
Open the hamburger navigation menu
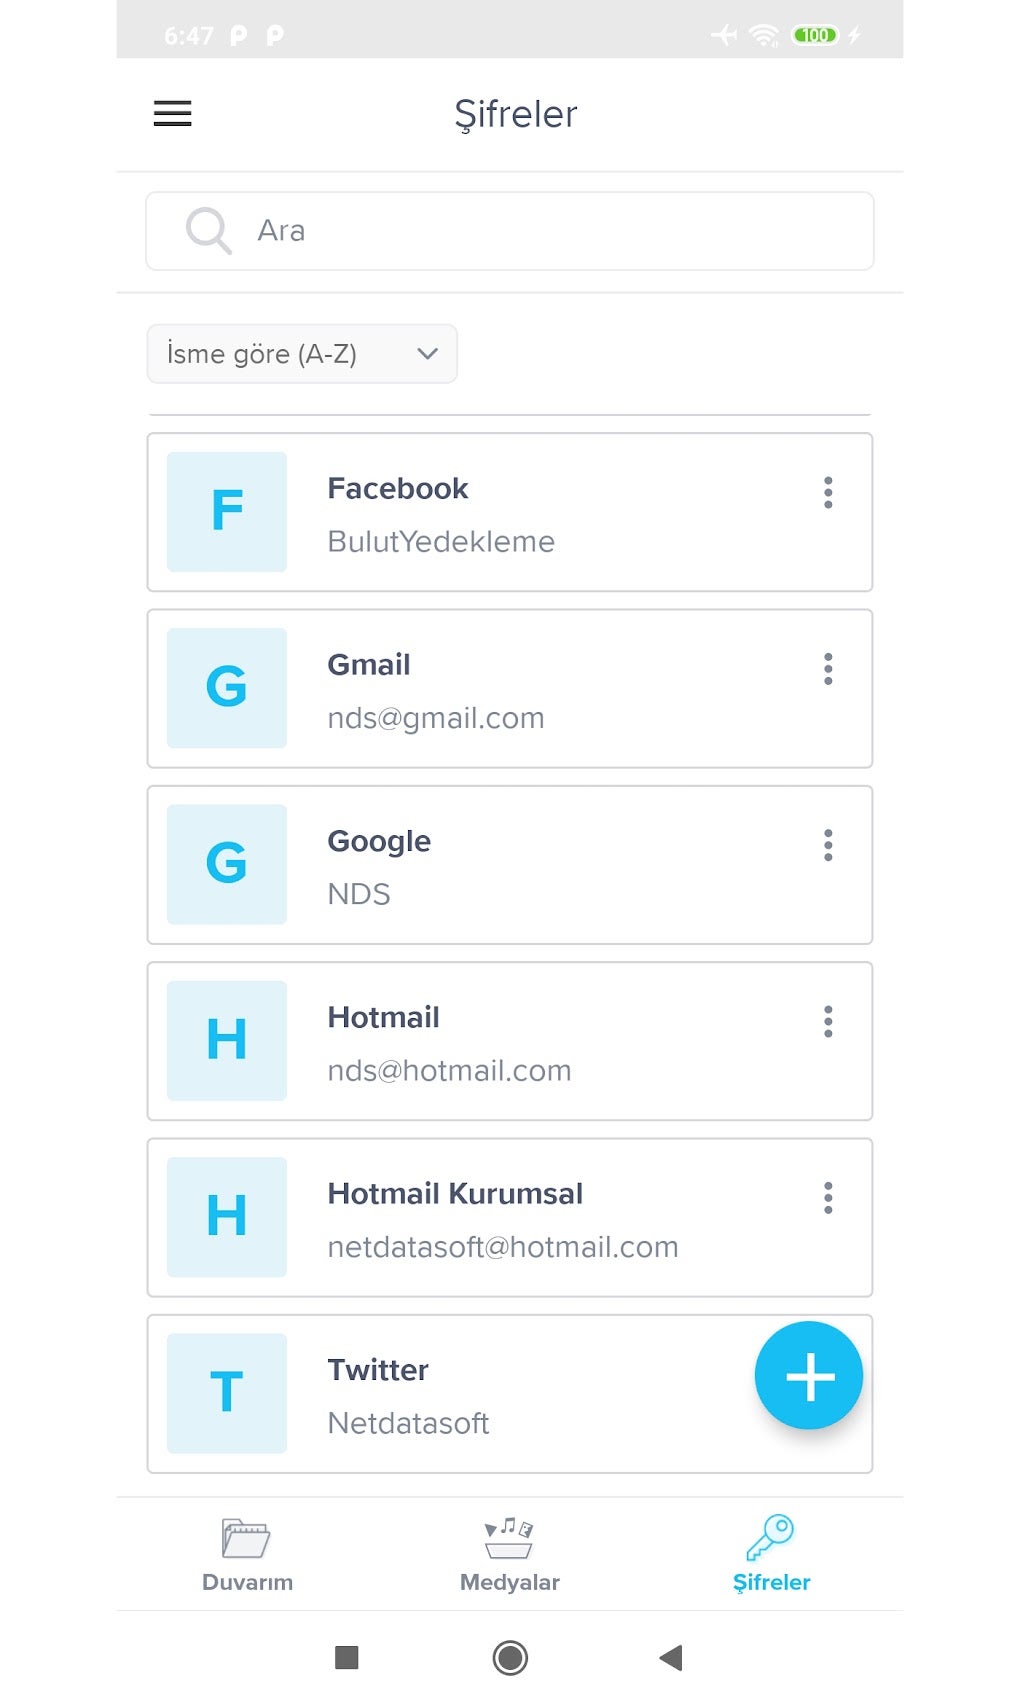coord(172,114)
